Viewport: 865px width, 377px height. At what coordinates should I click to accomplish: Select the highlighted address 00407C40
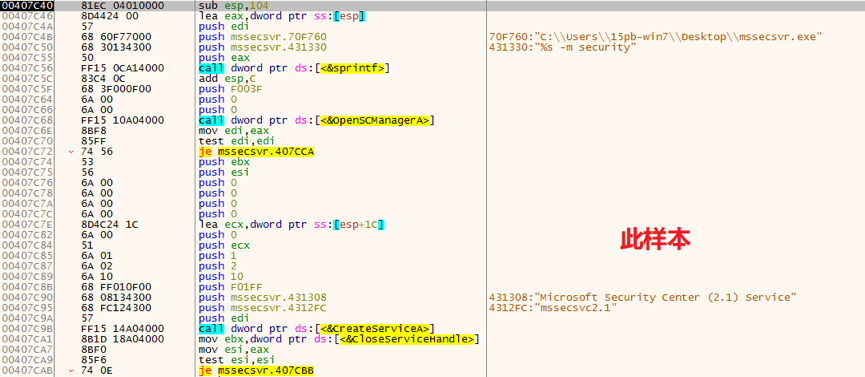tap(26, 6)
